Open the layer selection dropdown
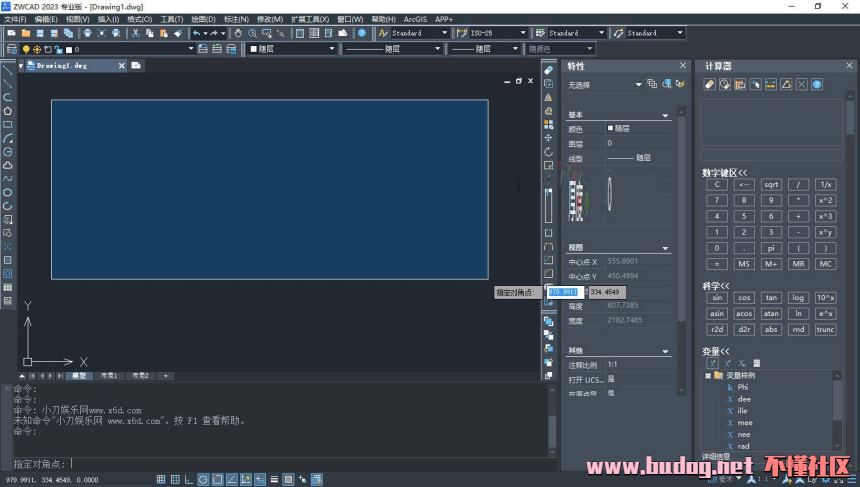Viewport: 860px width, 487px height. click(x=191, y=49)
